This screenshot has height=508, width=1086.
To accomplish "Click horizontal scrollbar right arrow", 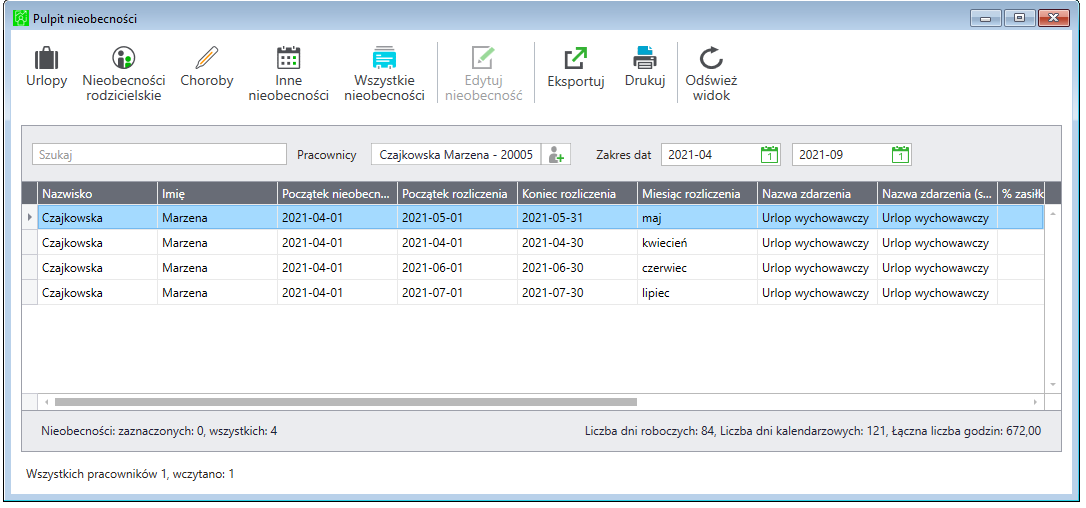I will pyautogui.click(x=1035, y=401).
